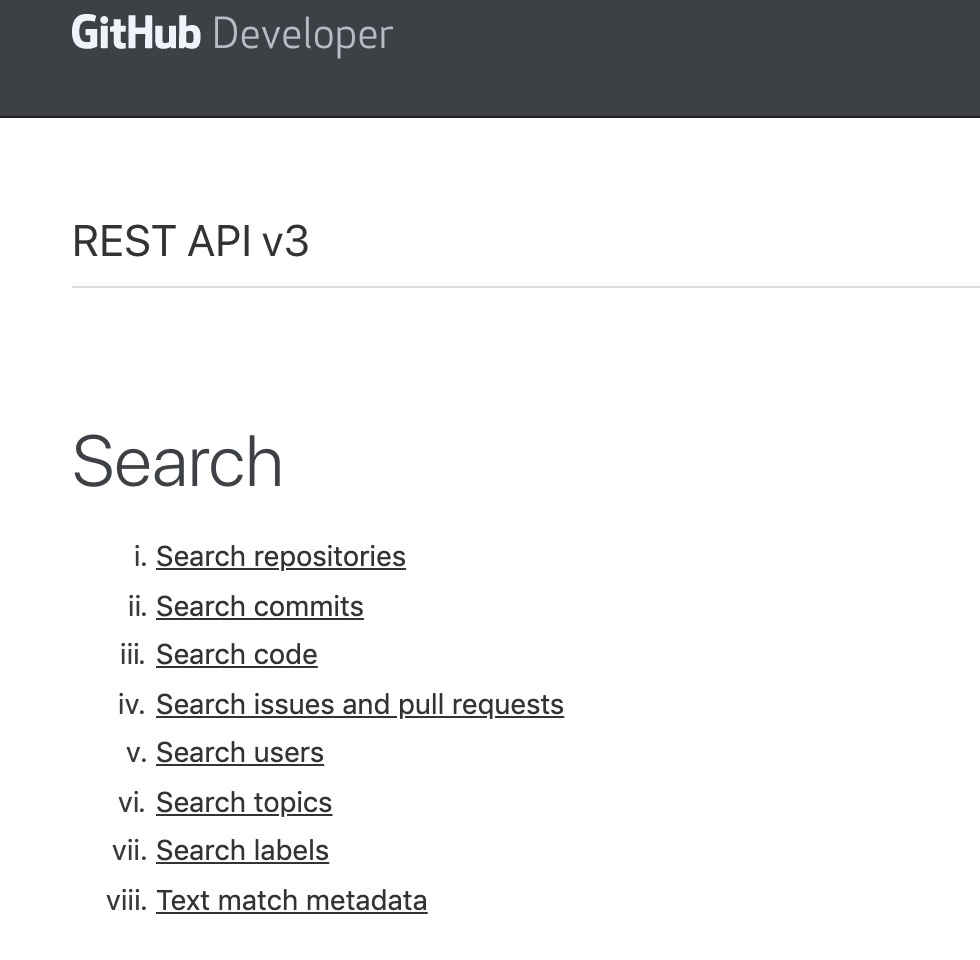Open Search issues and pull requests link

(x=360, y=704)
